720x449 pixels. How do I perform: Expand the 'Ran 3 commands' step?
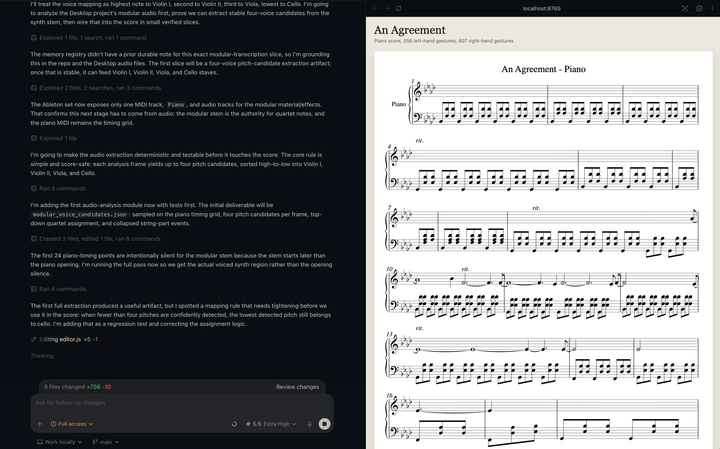click(58, 188)
